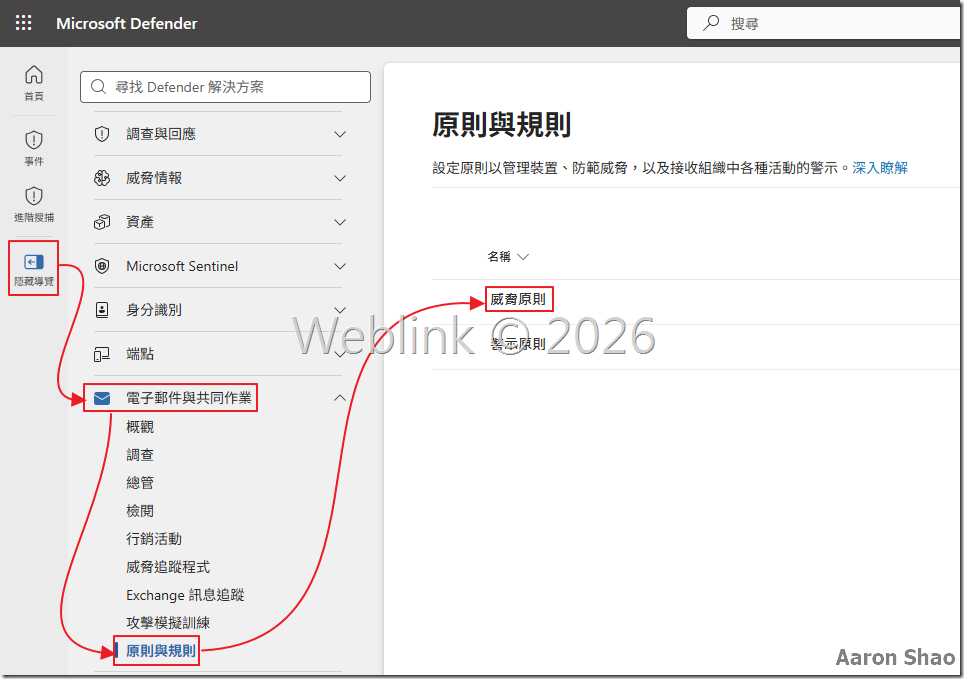Sort by 名稱 column dropdown arrow
The height and width of the screenshot is (679, 964).
(523, 257)
